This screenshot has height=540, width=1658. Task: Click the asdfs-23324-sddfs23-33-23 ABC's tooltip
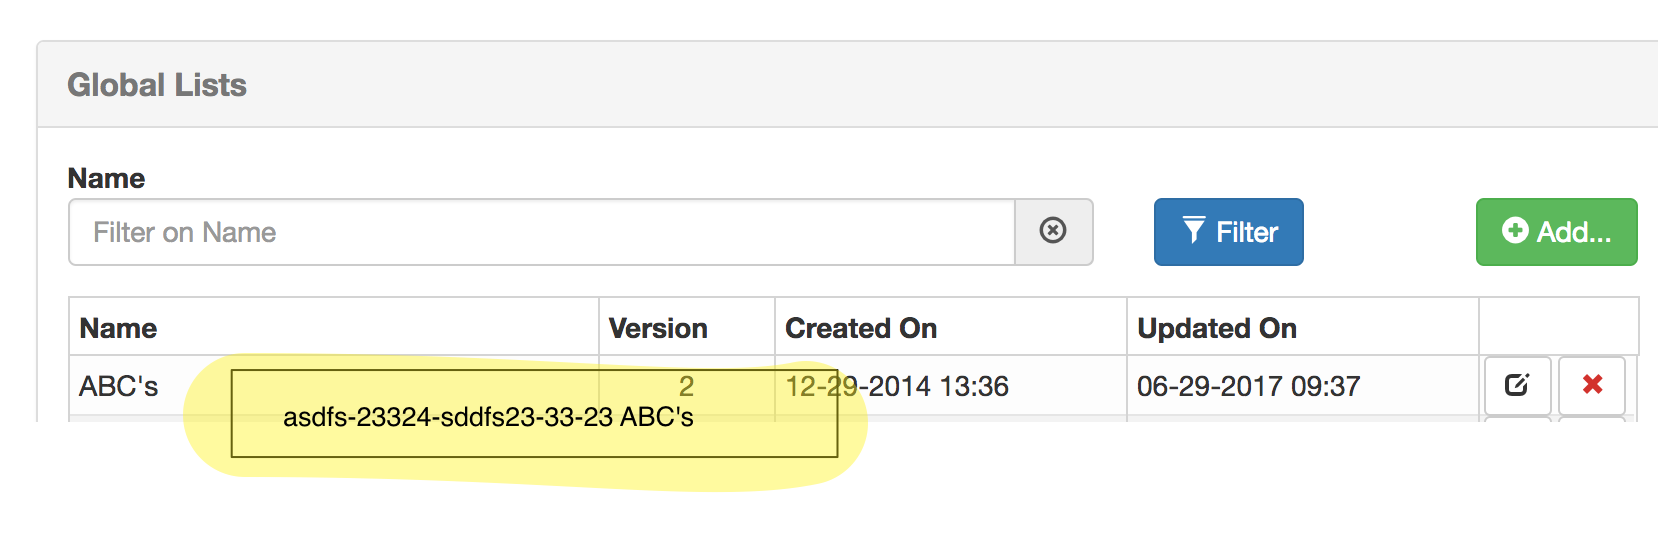[488, 417]
